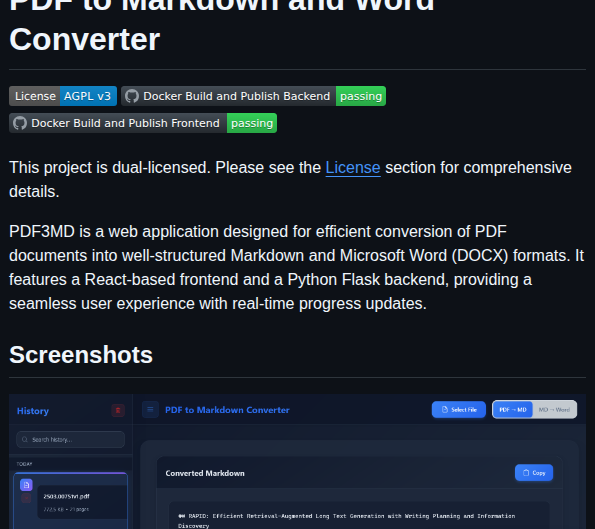
Task: Open the hamburger menu beside the converter title
Action: pos(150,409)
